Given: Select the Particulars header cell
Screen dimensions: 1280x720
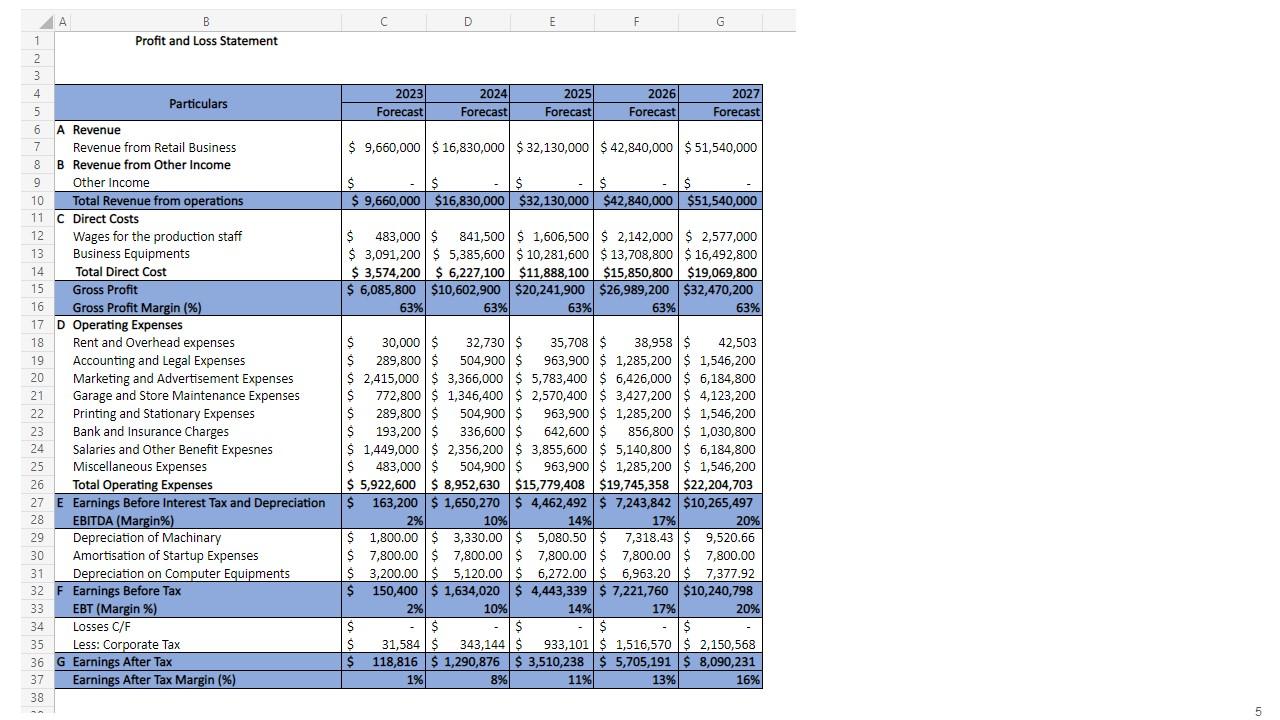Looking at the screenshot, I should [x=198, y=103].
